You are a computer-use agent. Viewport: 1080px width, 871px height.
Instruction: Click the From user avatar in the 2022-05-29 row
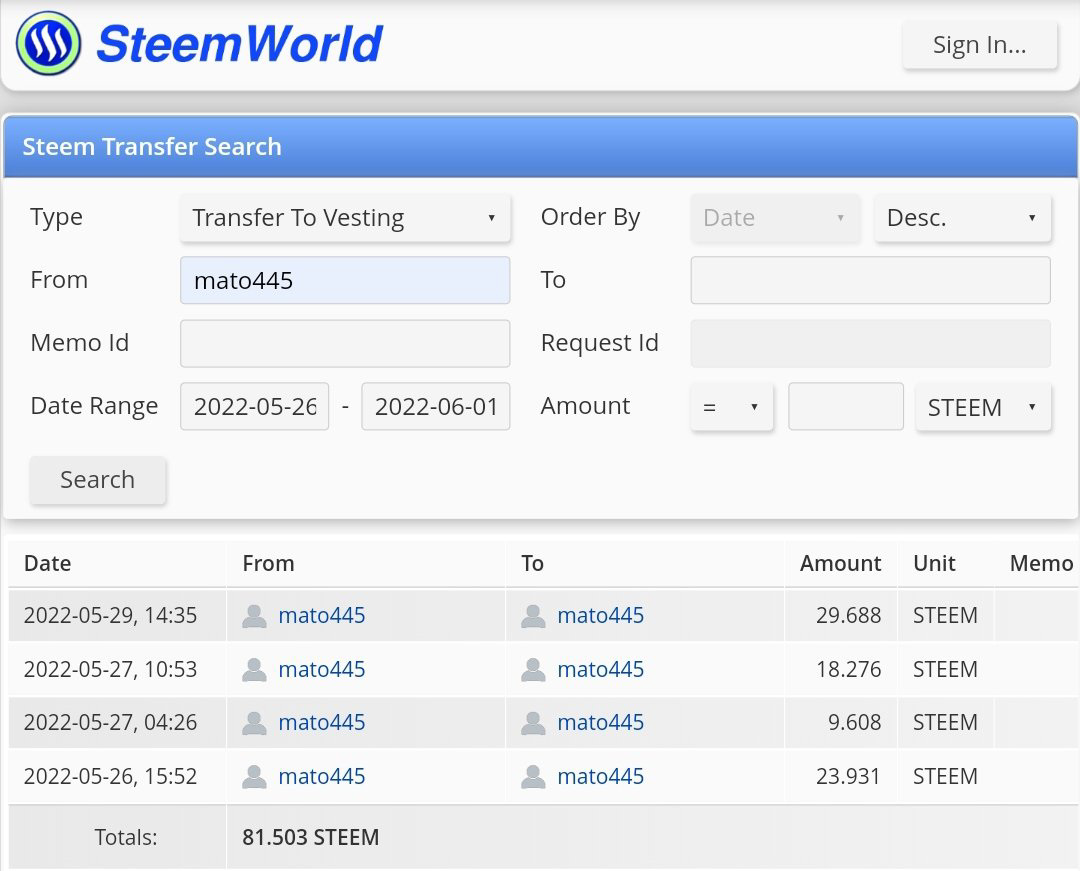(x=254, y=616)
